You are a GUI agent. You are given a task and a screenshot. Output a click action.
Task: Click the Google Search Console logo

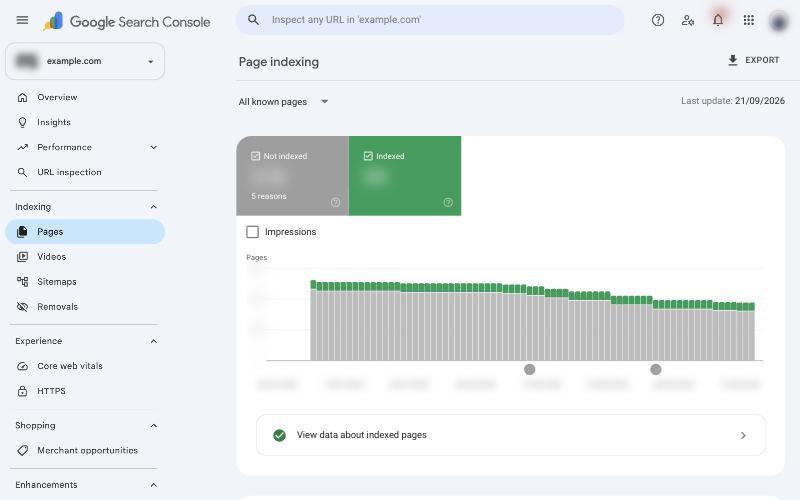click(x=127, y=21)
